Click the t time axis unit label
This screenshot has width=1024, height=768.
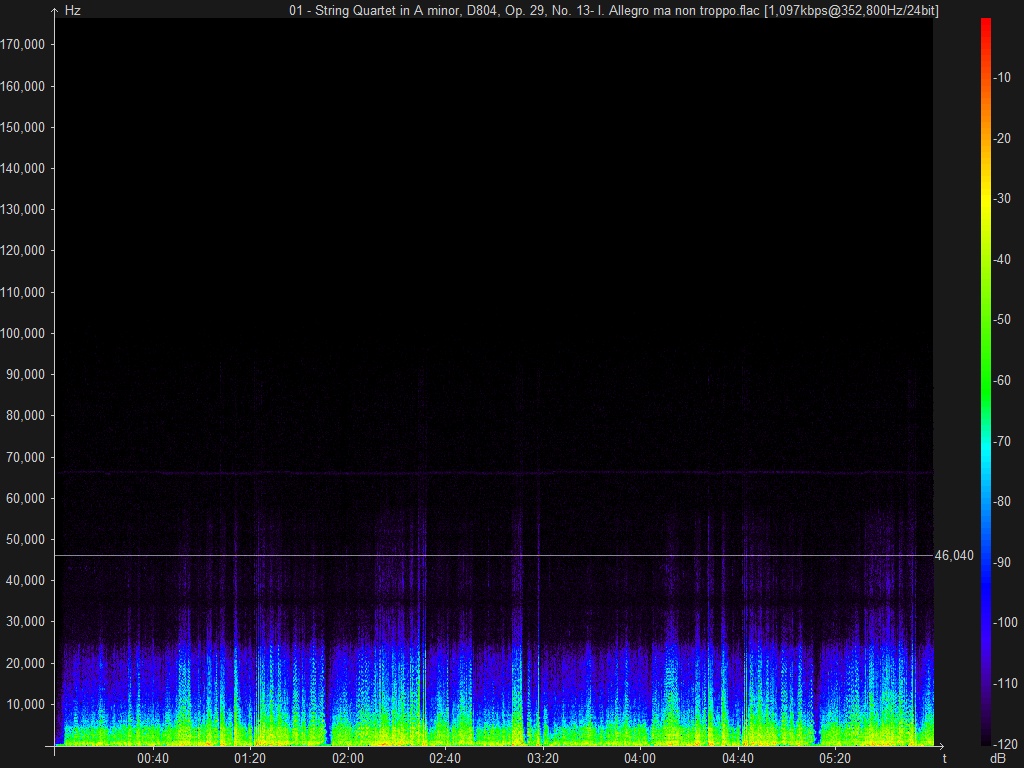point(944,758)
